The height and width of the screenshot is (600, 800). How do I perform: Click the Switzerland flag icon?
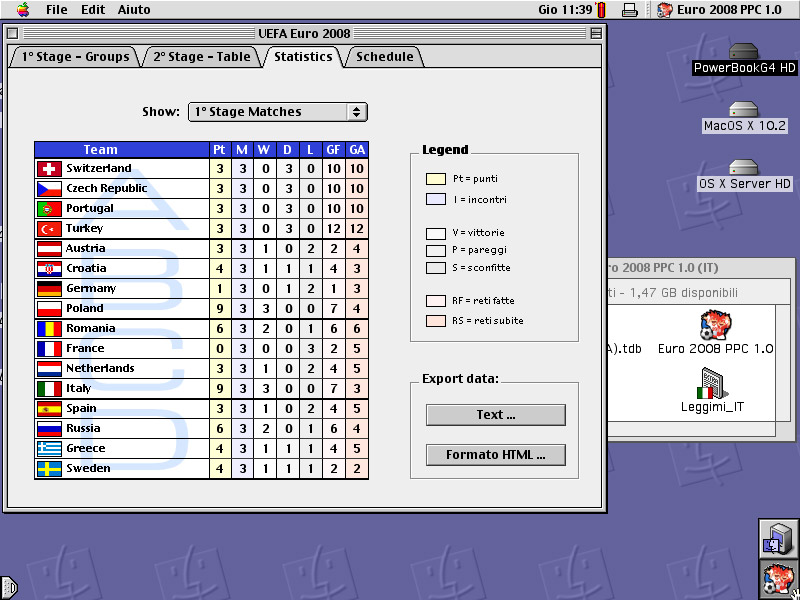tap(49, 168)
